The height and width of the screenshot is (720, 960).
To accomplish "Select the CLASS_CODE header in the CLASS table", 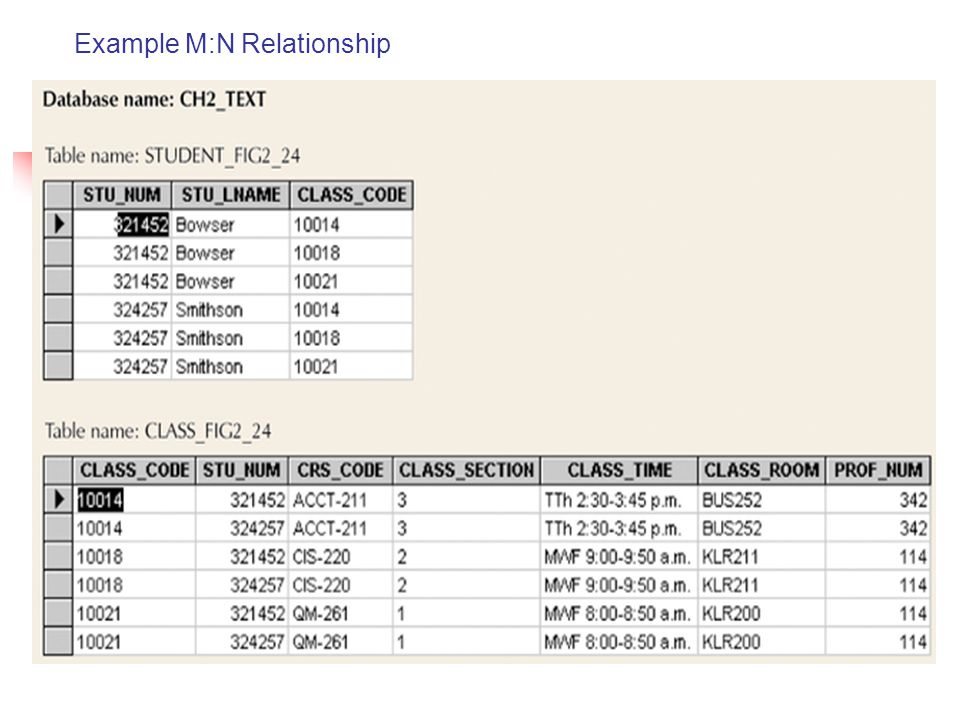I will point(134,470).
